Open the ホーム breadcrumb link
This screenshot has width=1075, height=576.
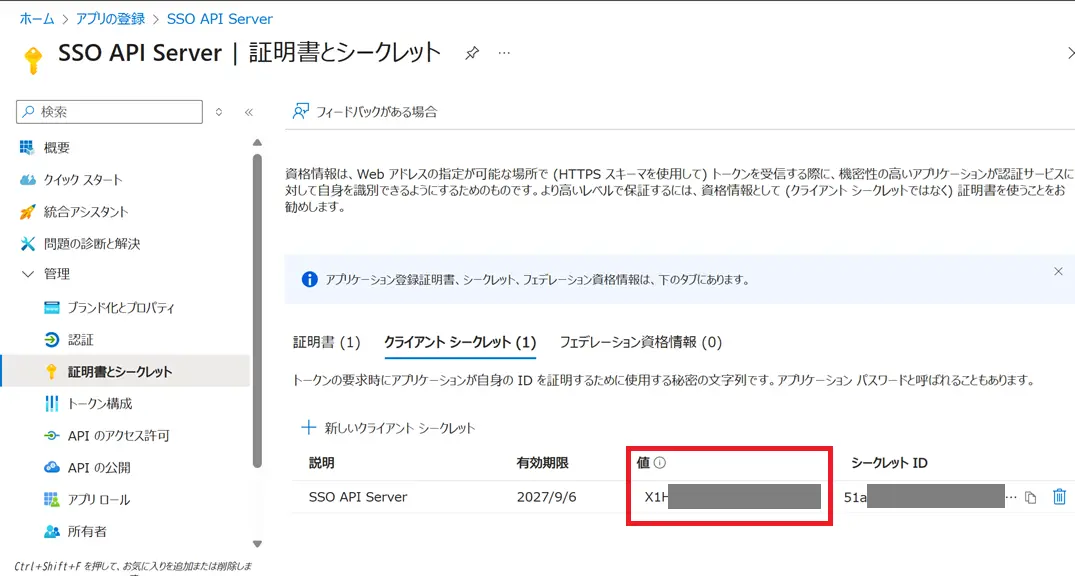pyautogui.click(x=37, y=19)
